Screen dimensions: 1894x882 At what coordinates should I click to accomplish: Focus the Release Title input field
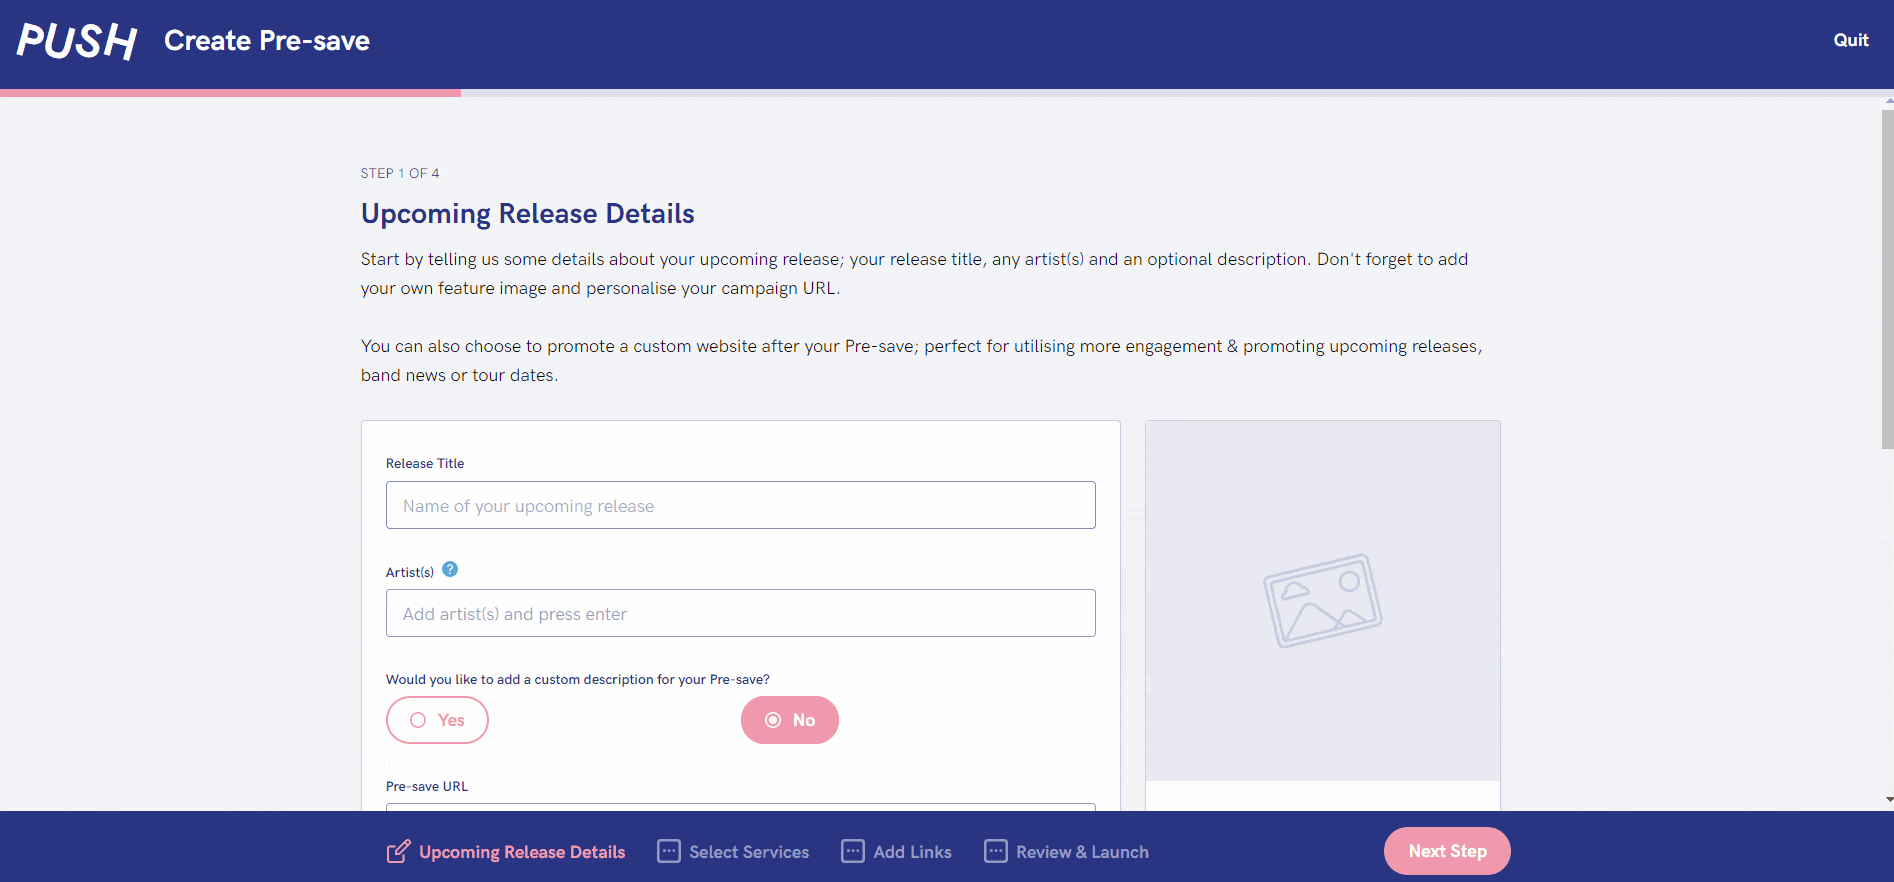(x=741, y=505)
